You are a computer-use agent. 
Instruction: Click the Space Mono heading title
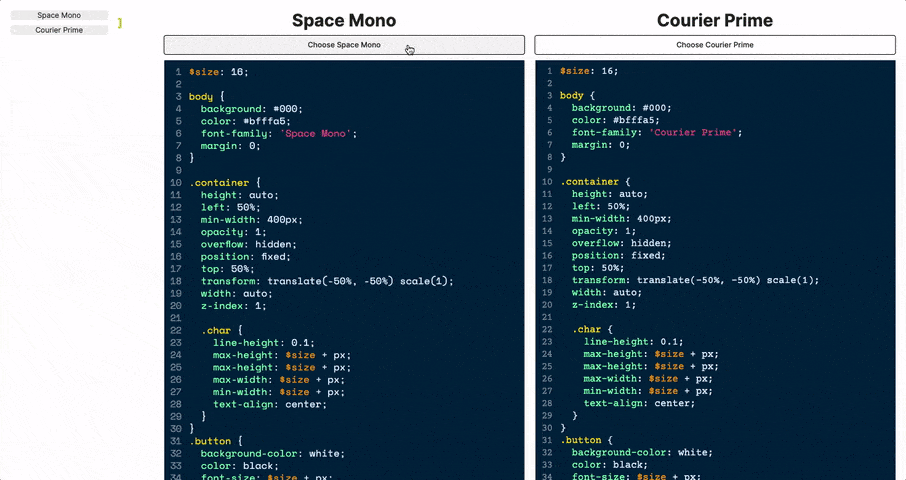click(343, 20)
